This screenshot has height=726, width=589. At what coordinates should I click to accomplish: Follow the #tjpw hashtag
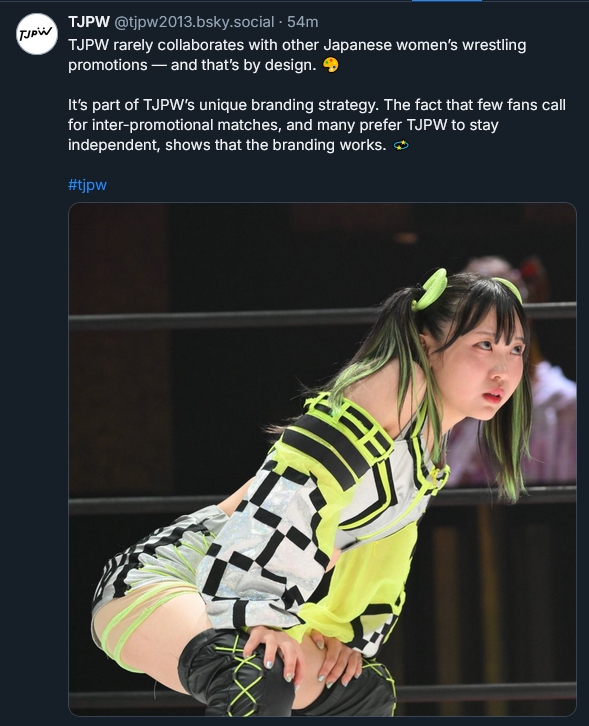(88, 185)
